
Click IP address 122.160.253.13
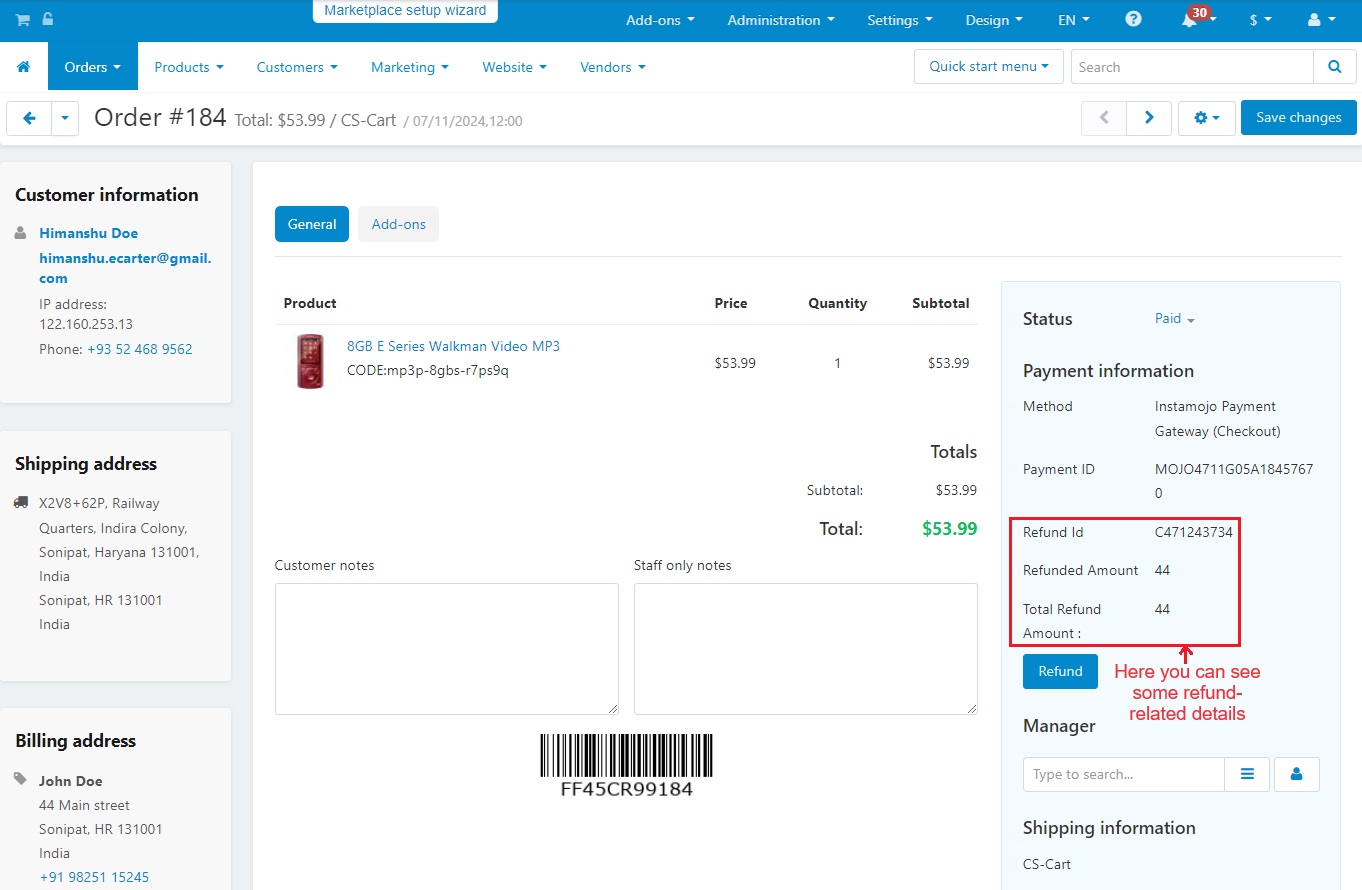click(86, 325)
